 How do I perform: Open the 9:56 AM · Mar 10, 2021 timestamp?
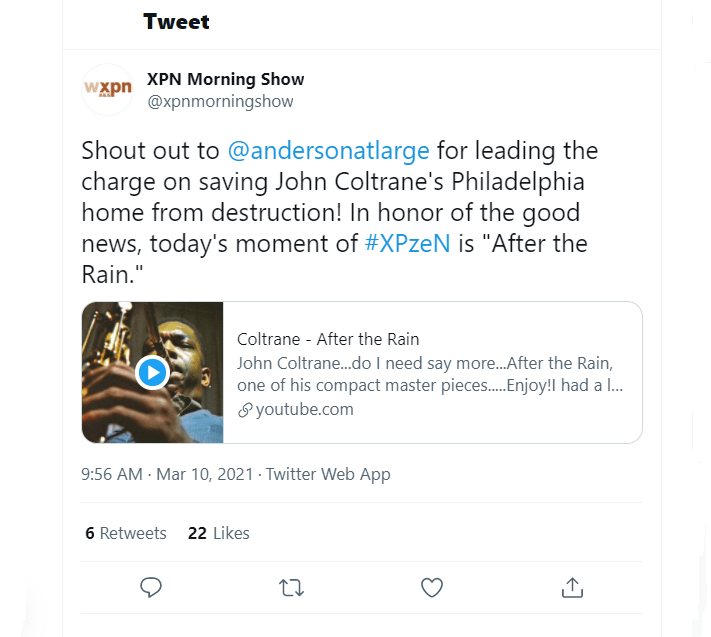click(168, 474)
